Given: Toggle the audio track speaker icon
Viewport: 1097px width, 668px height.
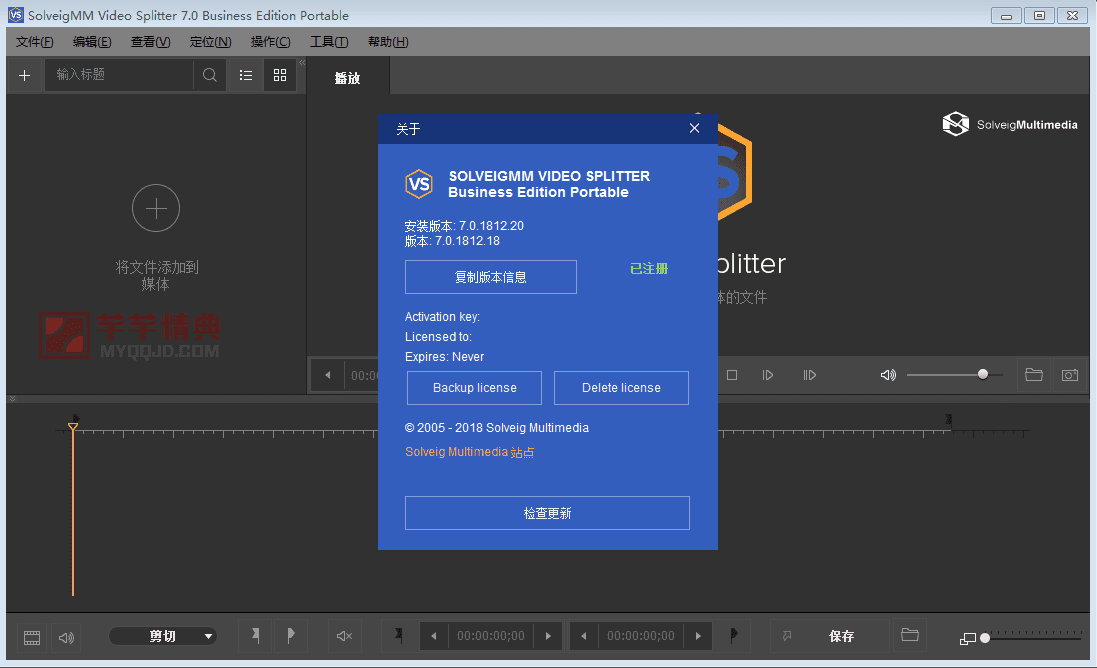Looking at the screenshot, I should tap(66, 637).
